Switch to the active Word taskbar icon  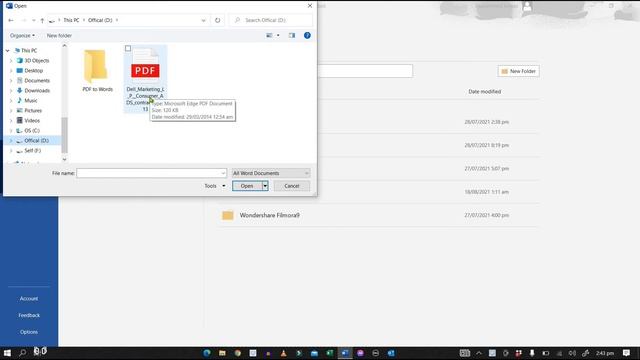(345, 353)
